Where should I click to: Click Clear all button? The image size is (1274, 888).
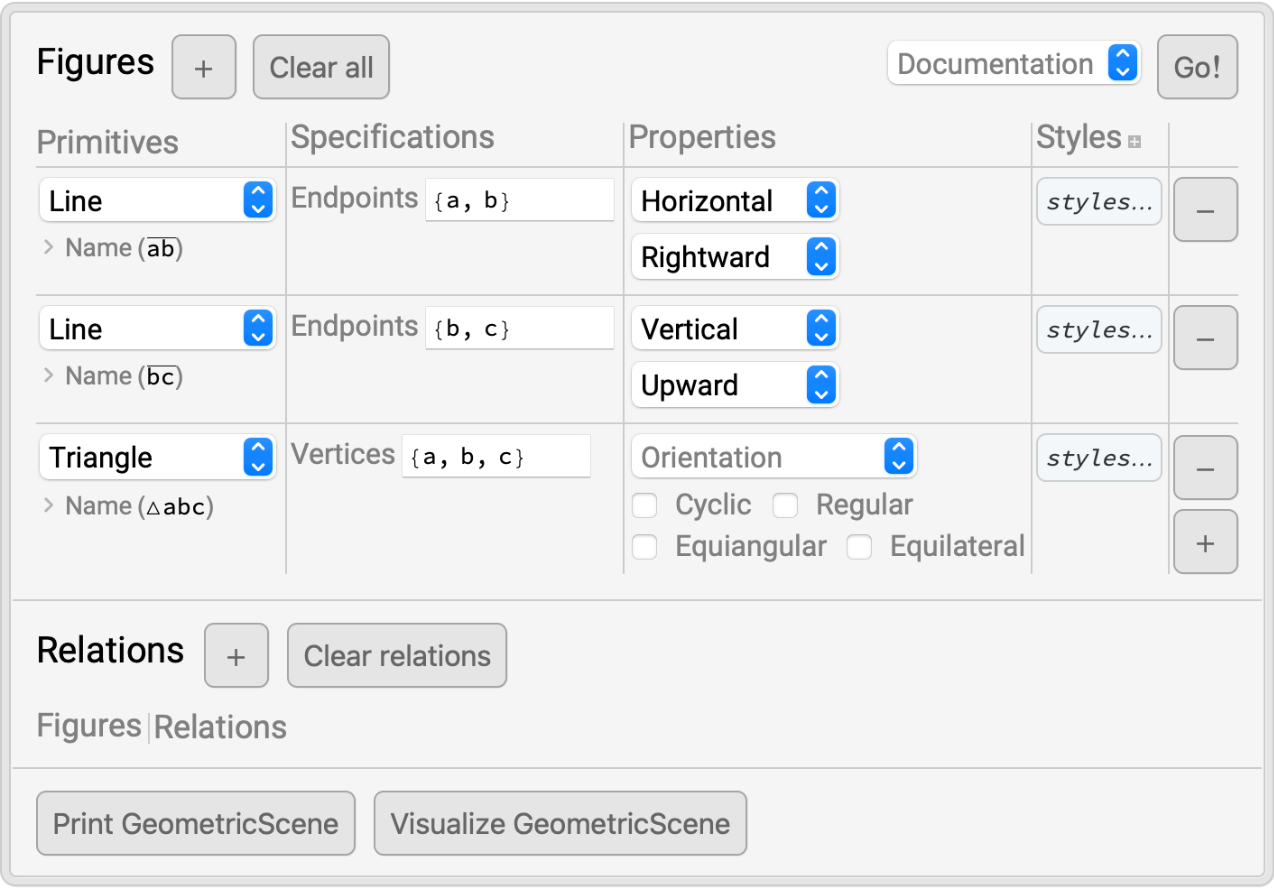coord(321,68)
